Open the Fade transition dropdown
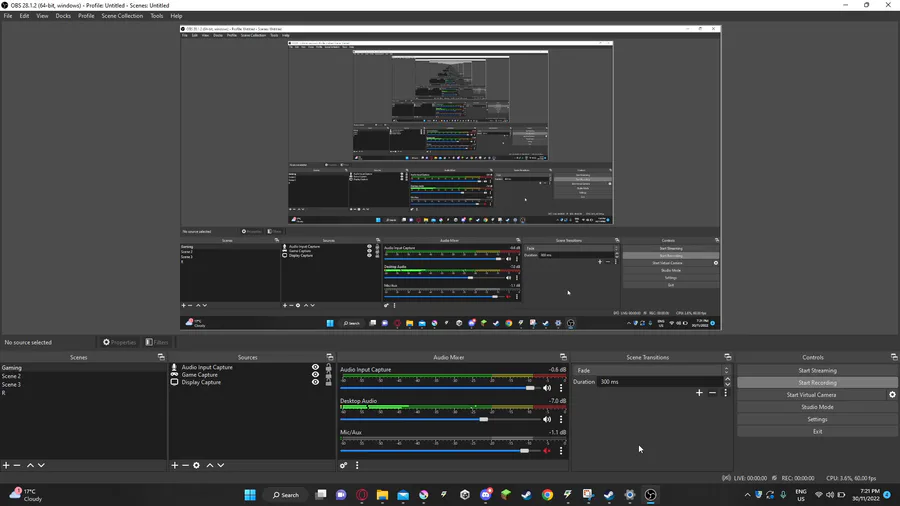 tap(652, 371)
